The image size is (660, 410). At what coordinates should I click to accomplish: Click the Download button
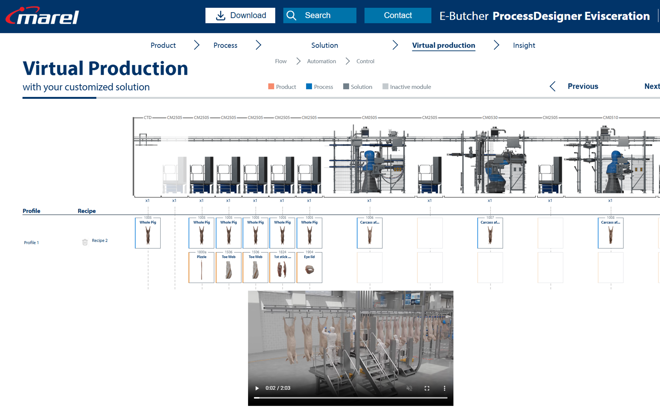pyautogui.click(x=240, y=15)
